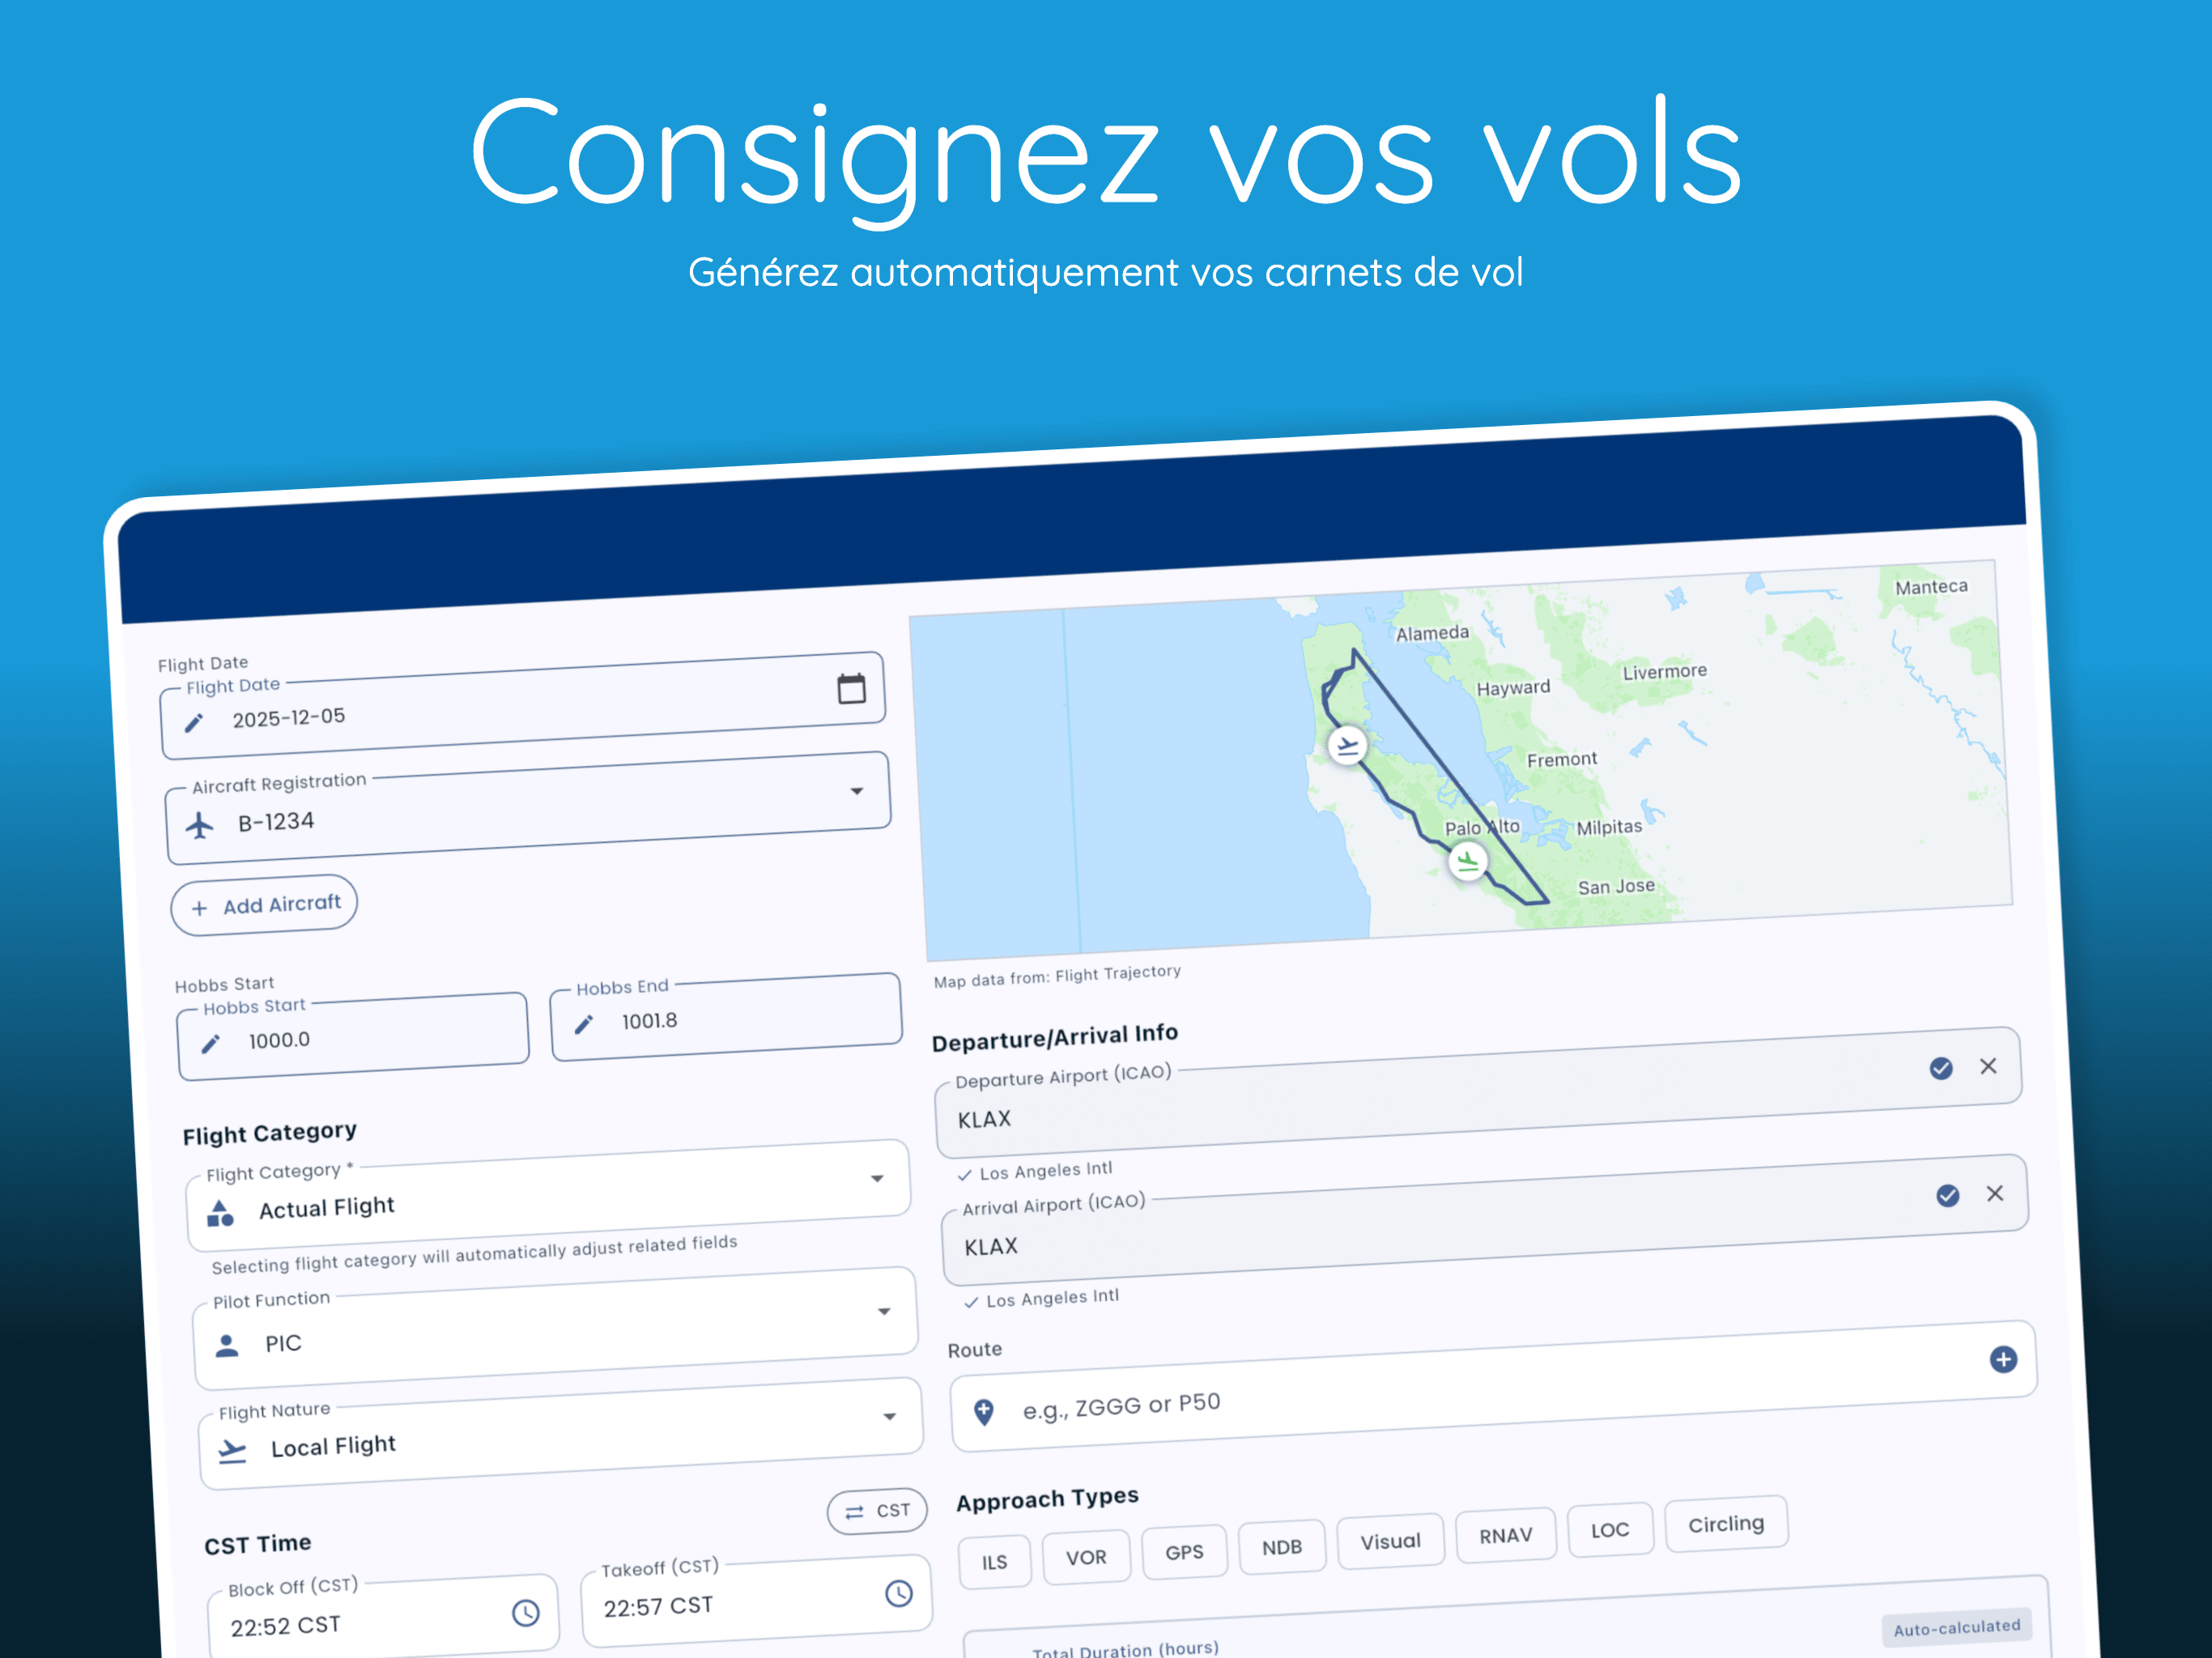Select the ILS approach type
The width and height of the screenshot is (2212, 1658).
tap(994, 1561)
